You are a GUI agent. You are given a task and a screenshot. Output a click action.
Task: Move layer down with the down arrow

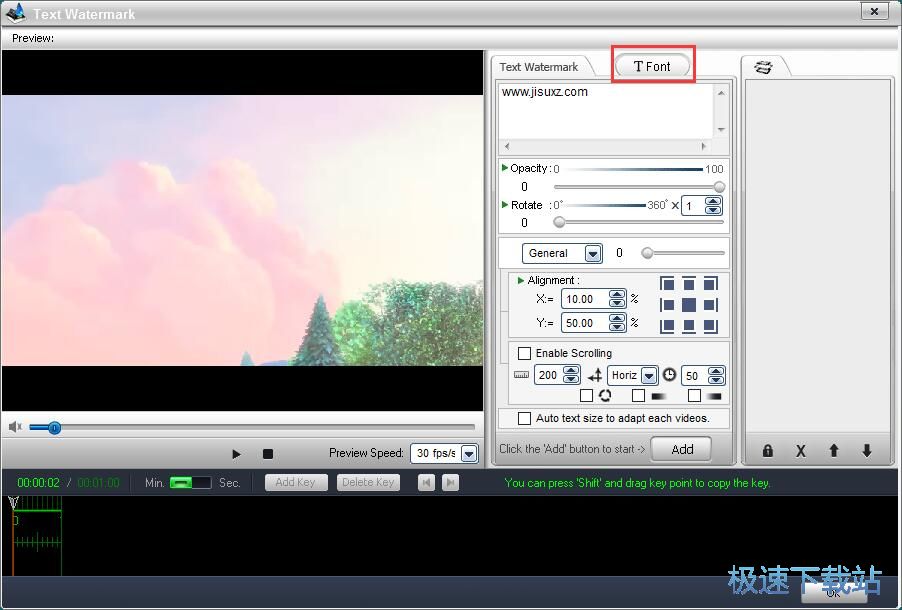click(867, 451)
